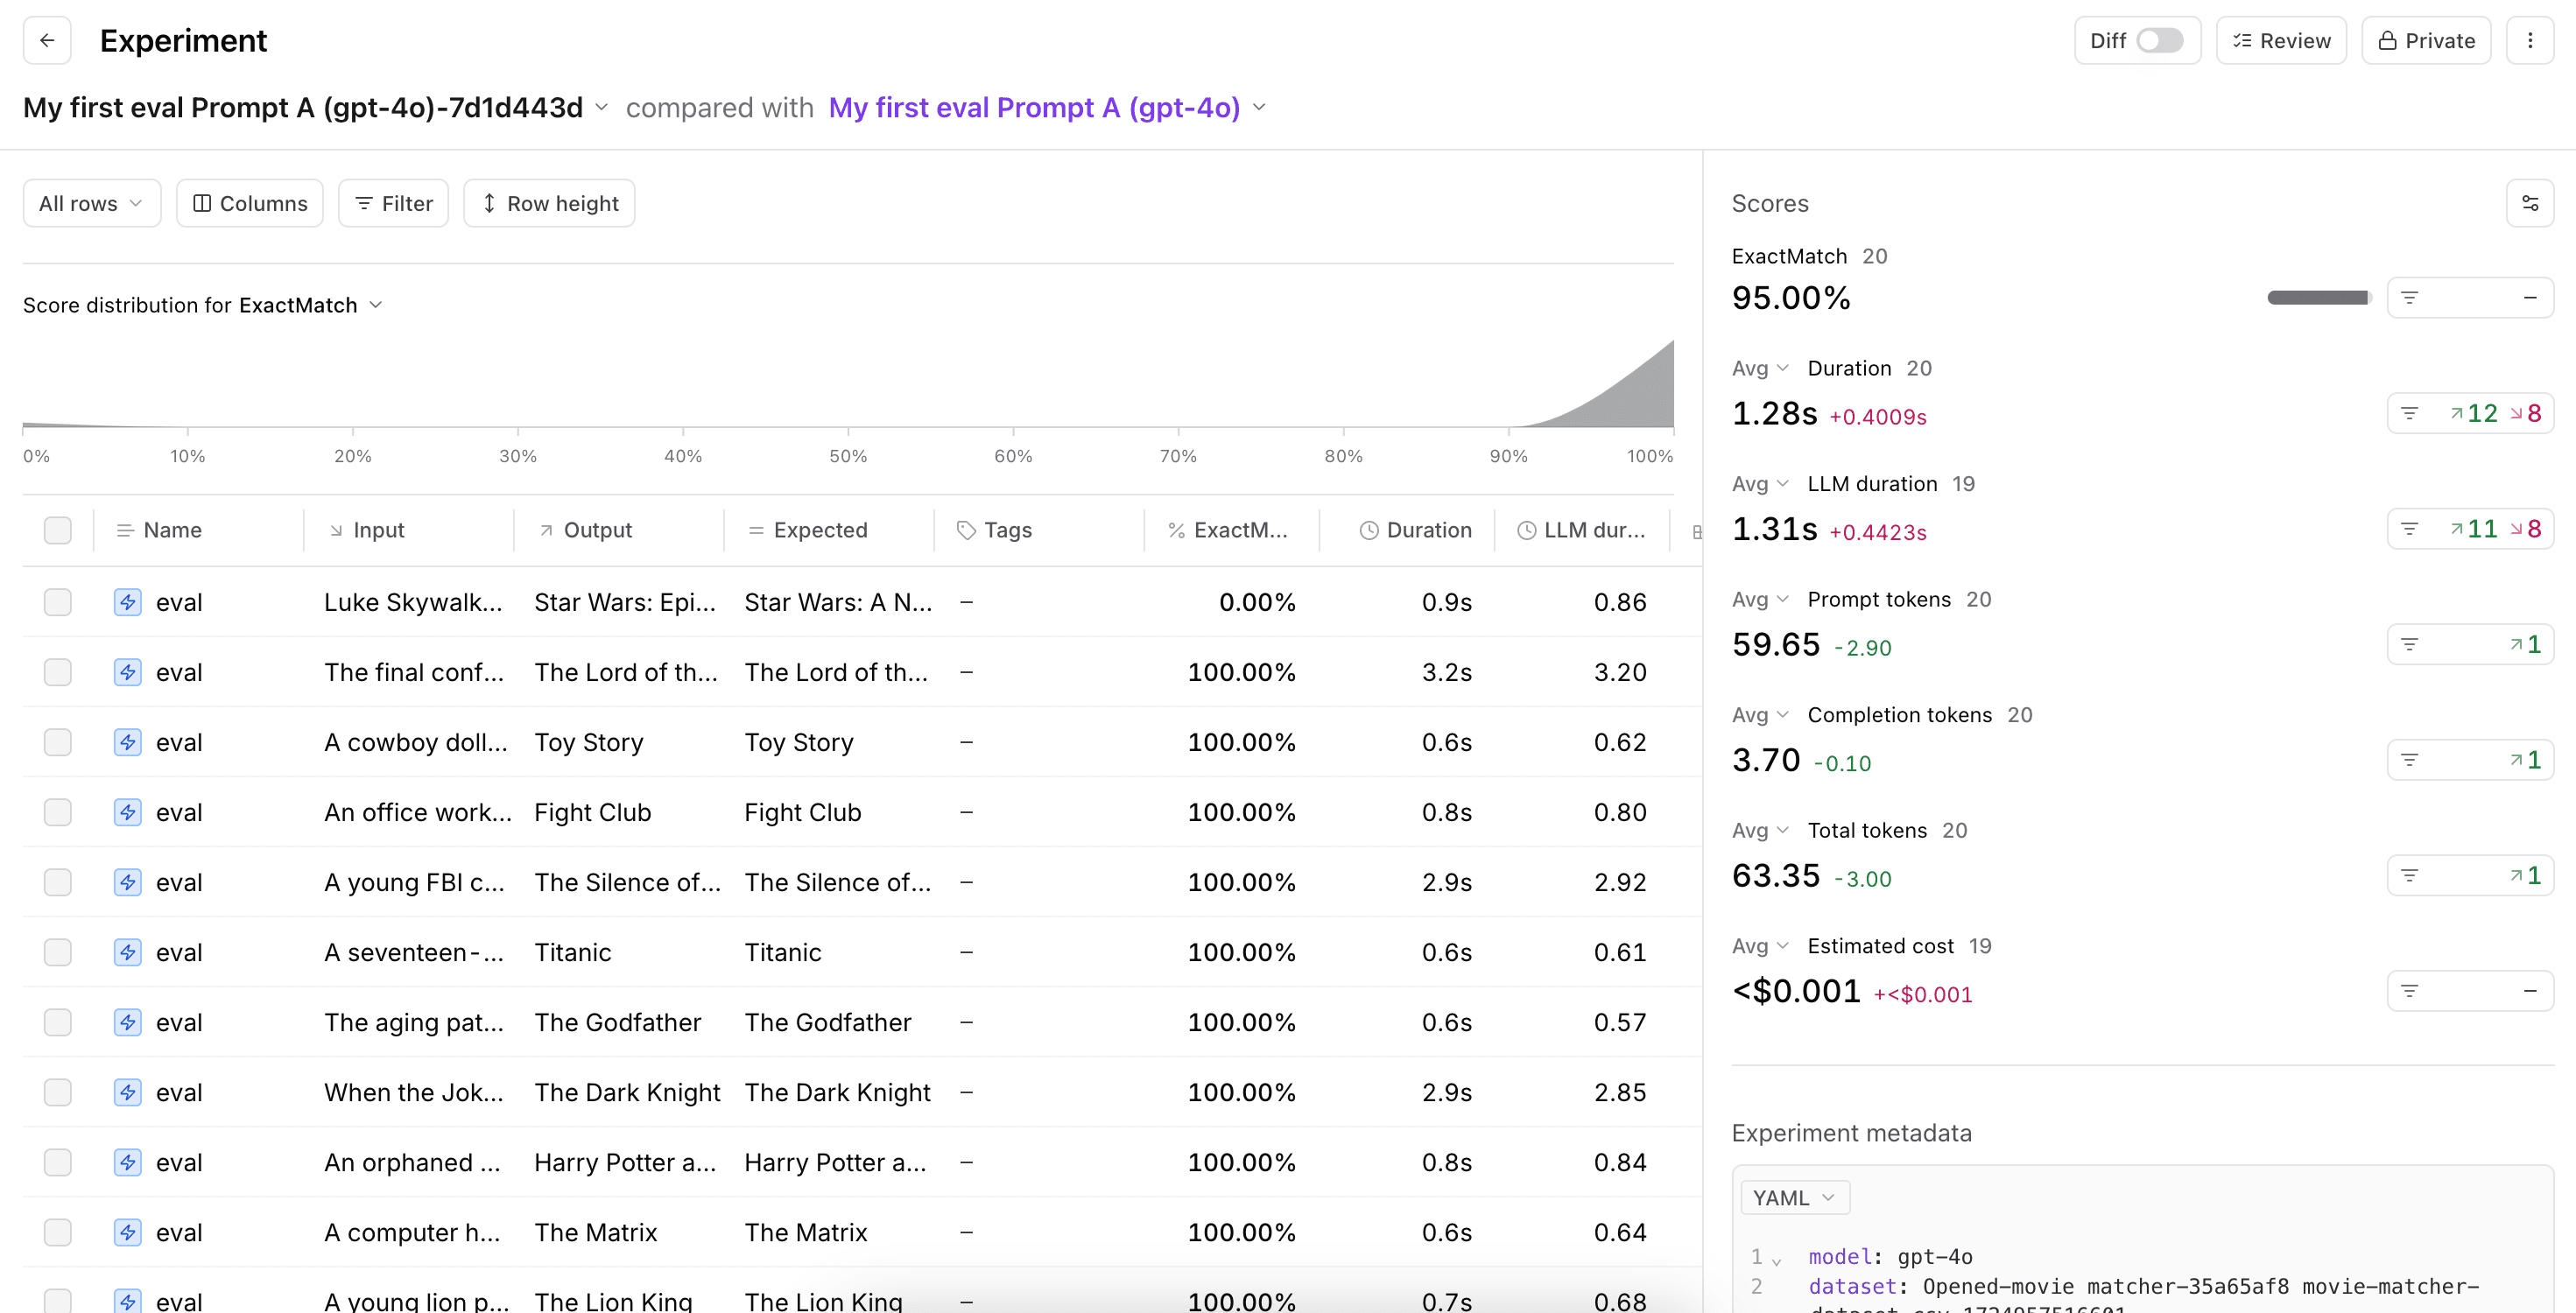
Task: Click the Toy Story row's eval lightning icon
Action: pyautogui.click(x=127, y=742)
